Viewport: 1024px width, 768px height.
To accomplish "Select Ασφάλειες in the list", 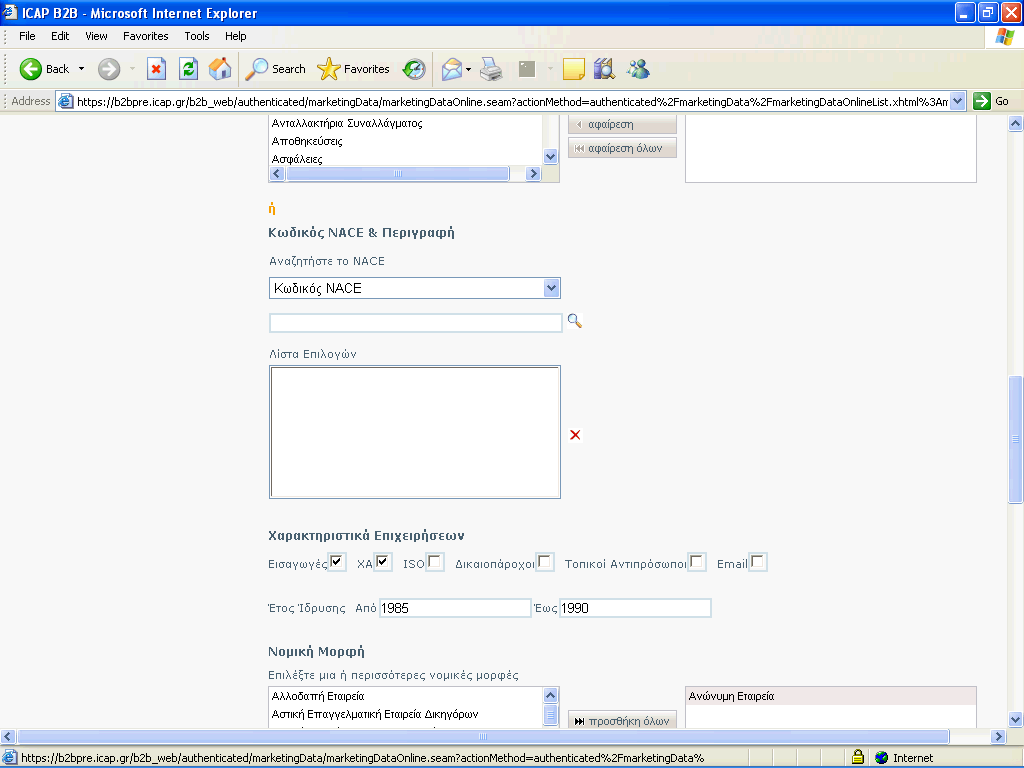I will pos(297,159).
